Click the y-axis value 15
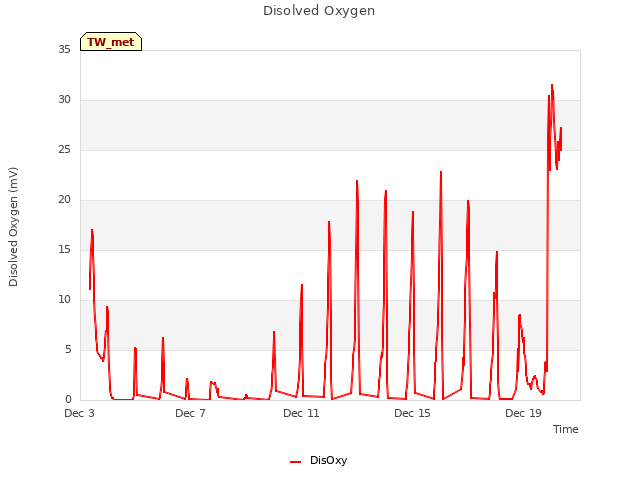This screenshot has width=640, height=480. click(64, 249)
